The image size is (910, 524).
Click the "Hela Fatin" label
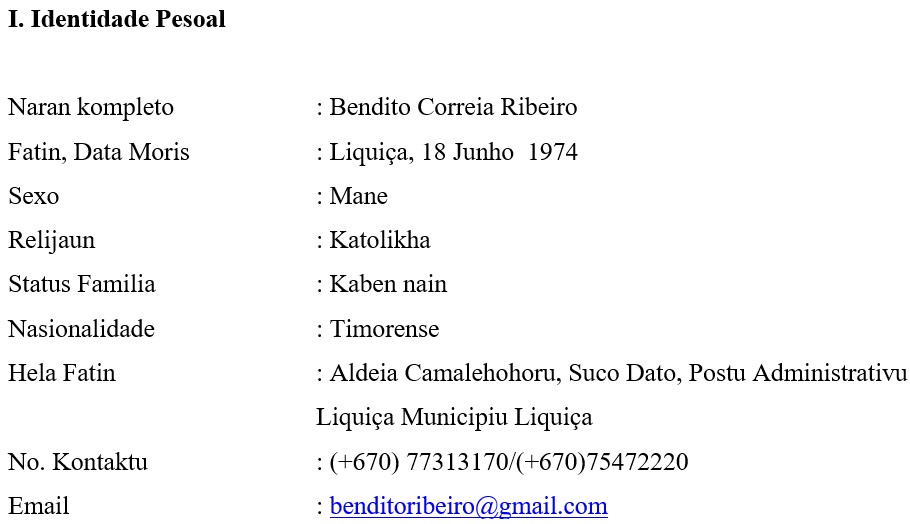(x=62, y=374)
